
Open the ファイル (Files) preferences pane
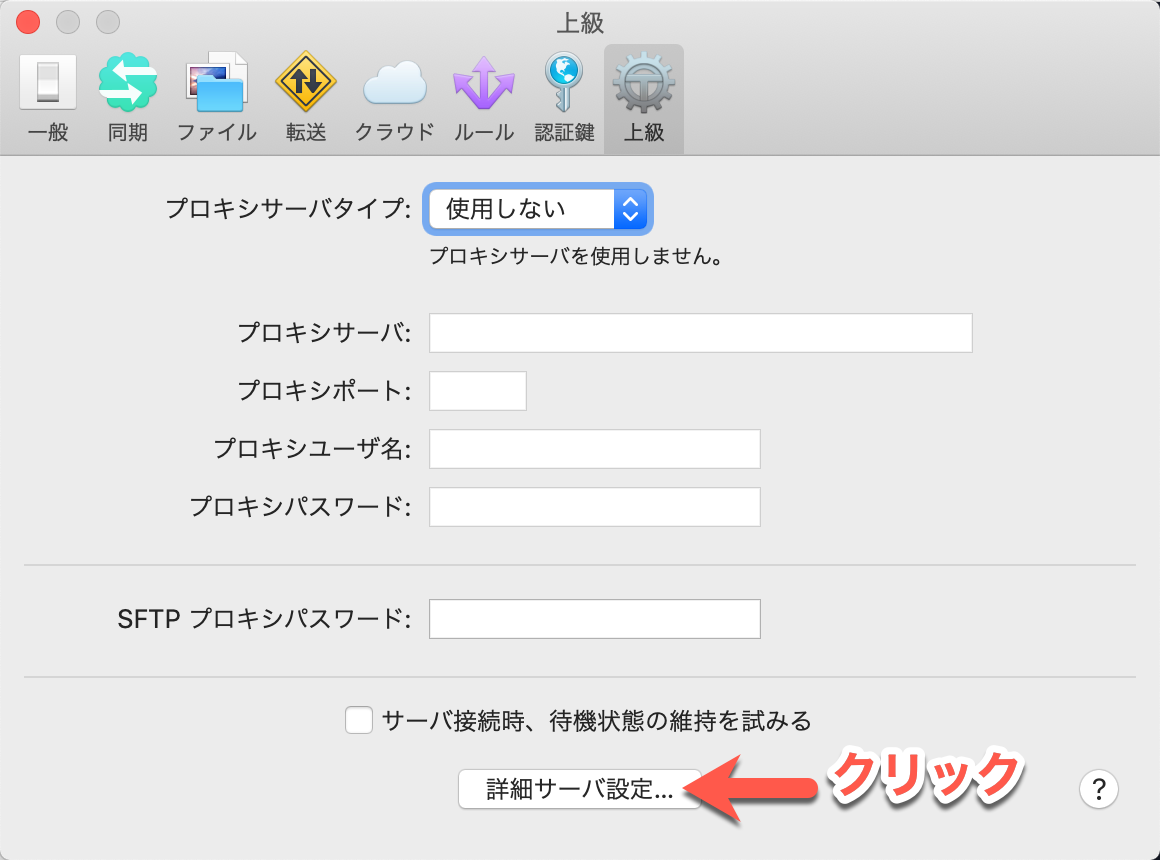coord(217,99)
